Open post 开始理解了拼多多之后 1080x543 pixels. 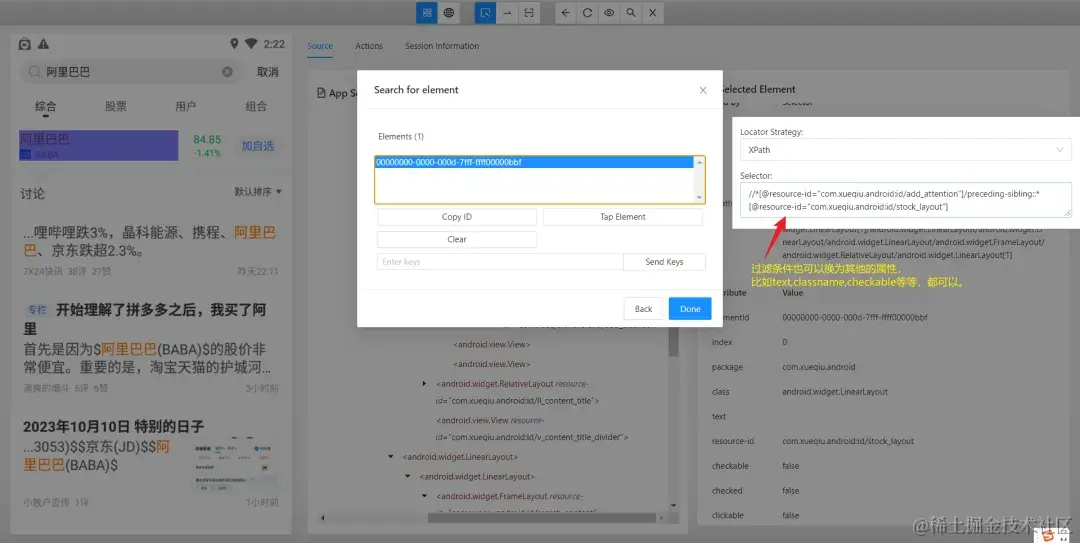pyautogui.click(x=151, y=349)
